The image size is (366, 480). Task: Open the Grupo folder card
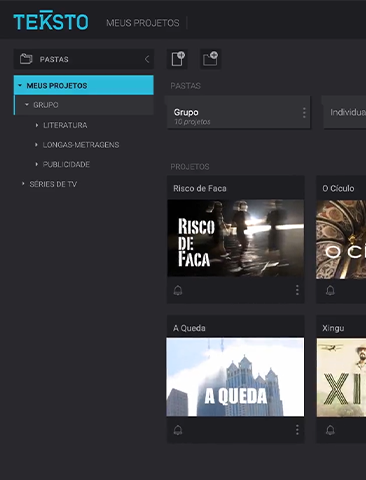click(239, 112)
